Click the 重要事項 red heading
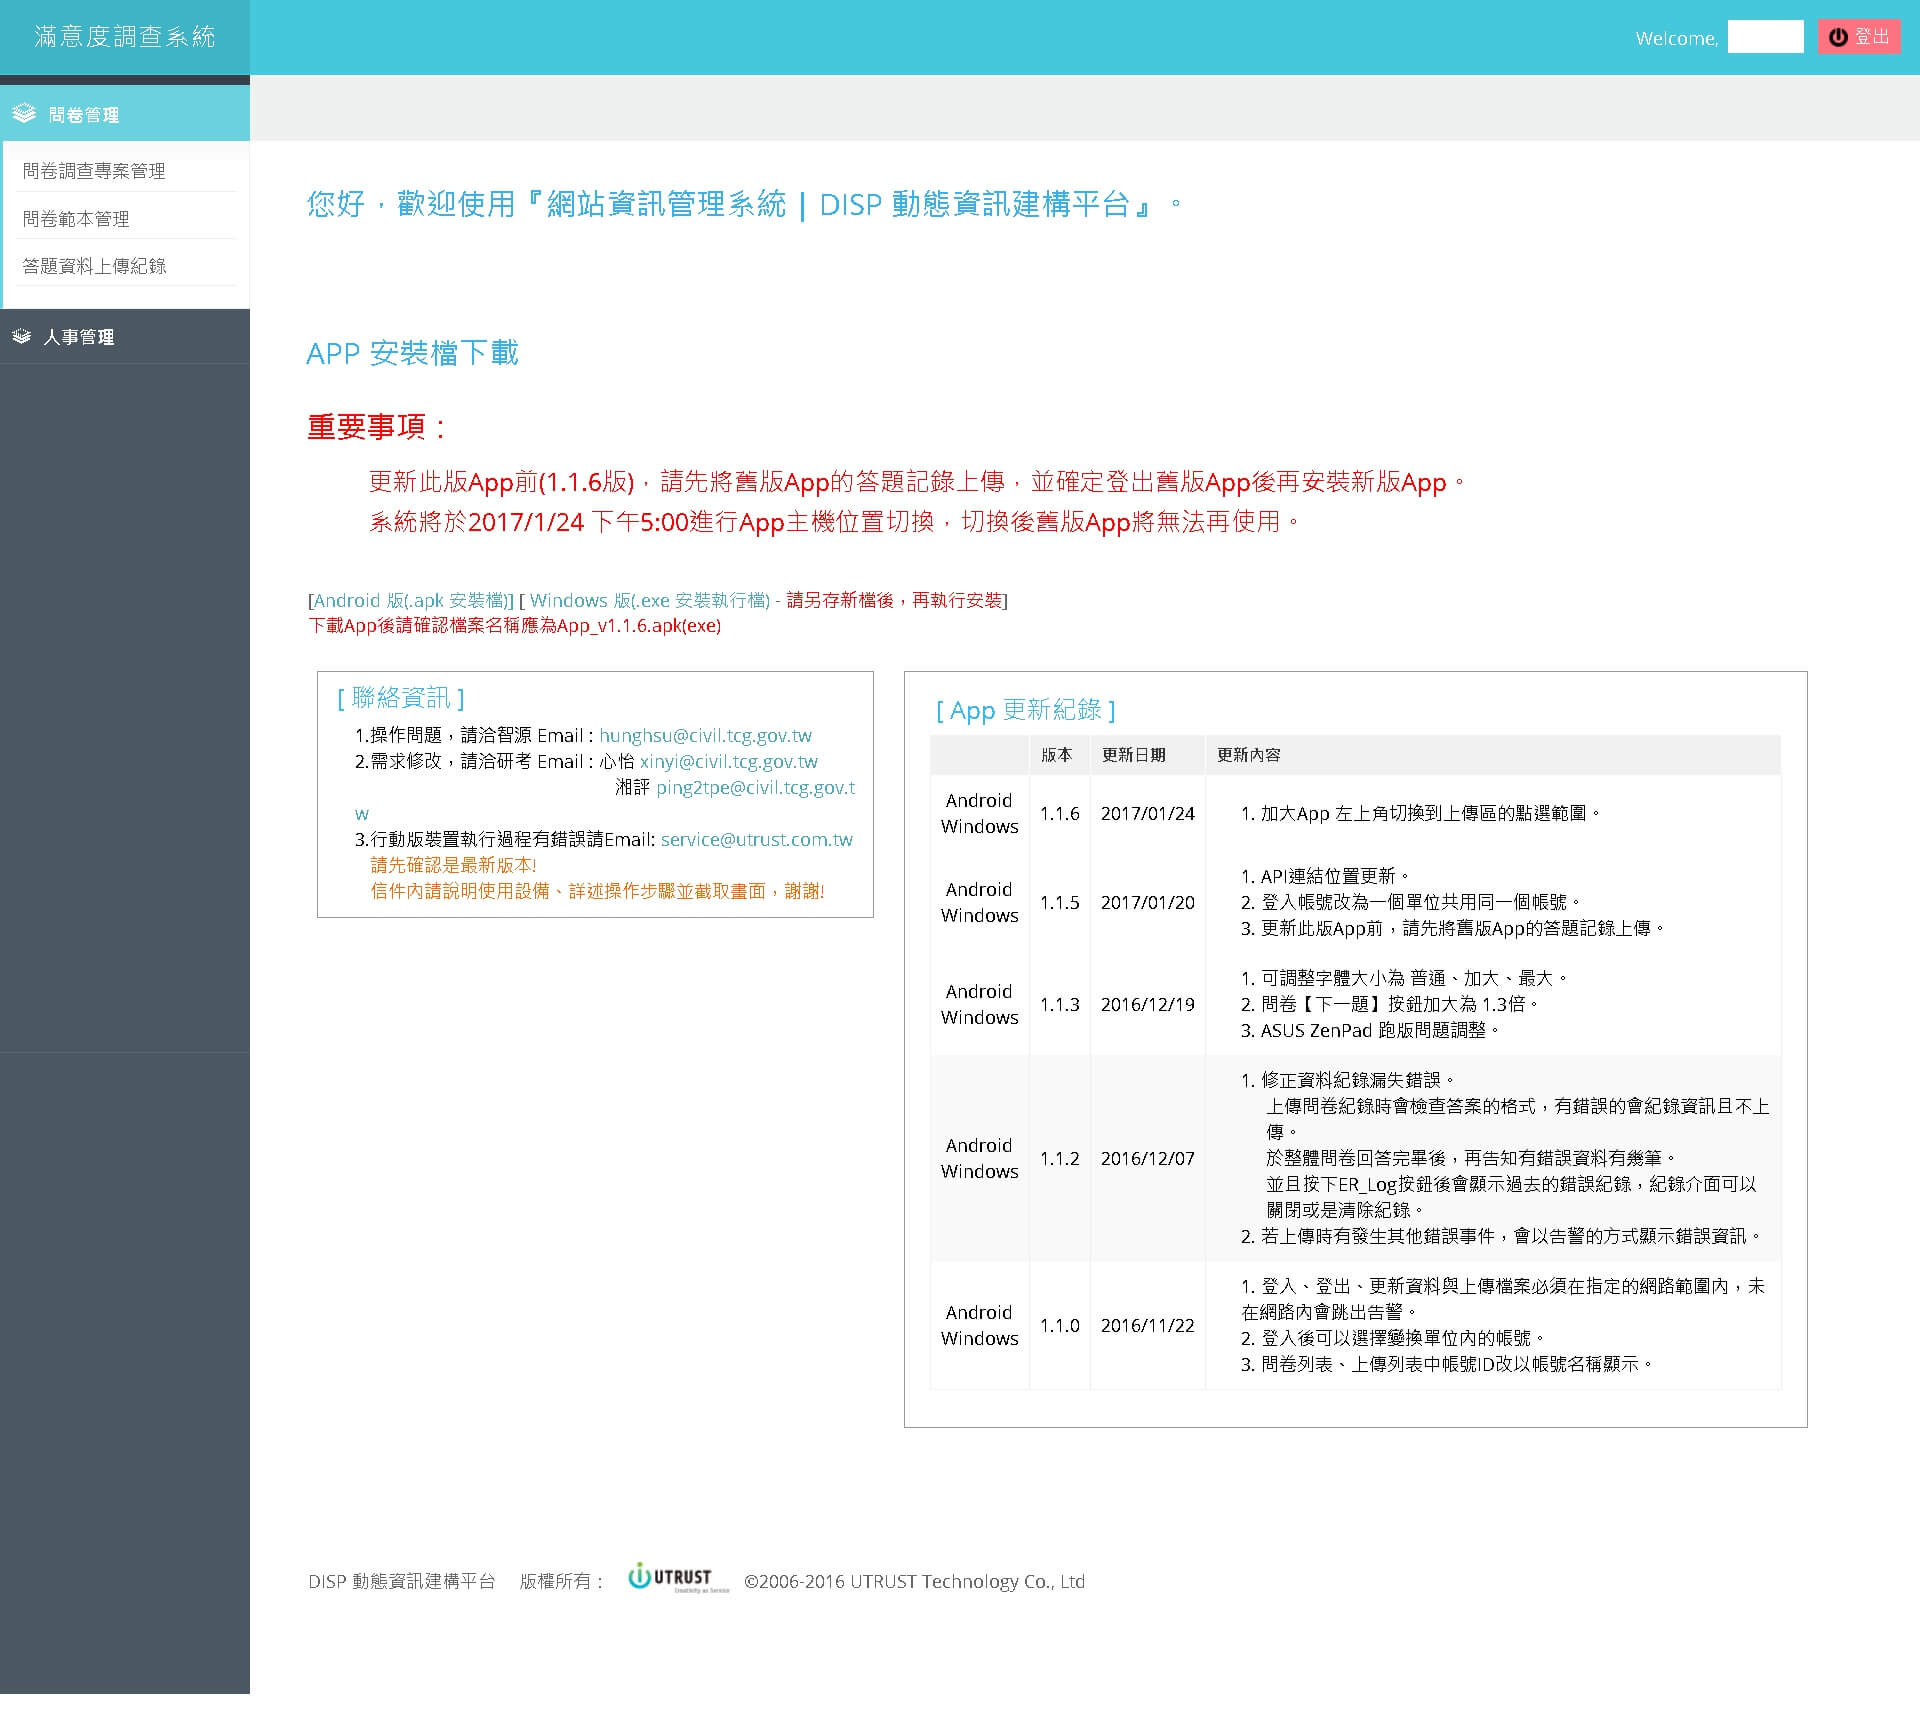 (x=376, y=427)
